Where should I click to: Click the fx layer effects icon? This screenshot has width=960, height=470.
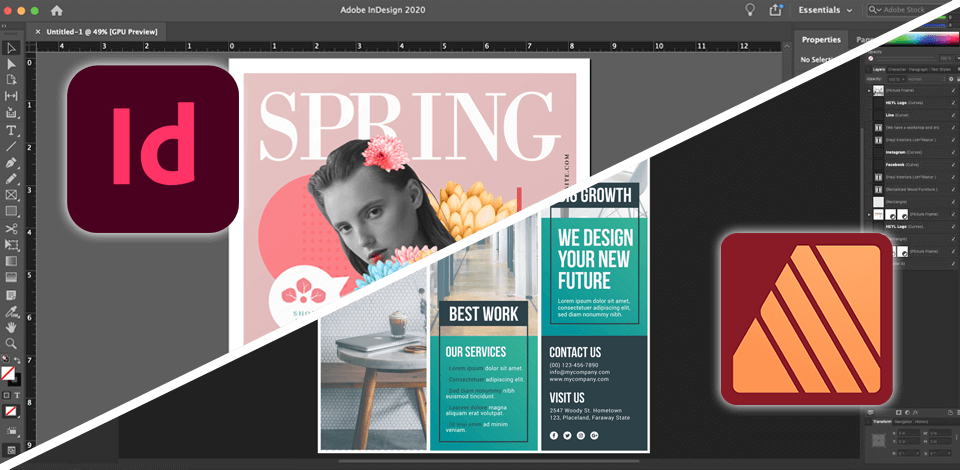(915, 412)
